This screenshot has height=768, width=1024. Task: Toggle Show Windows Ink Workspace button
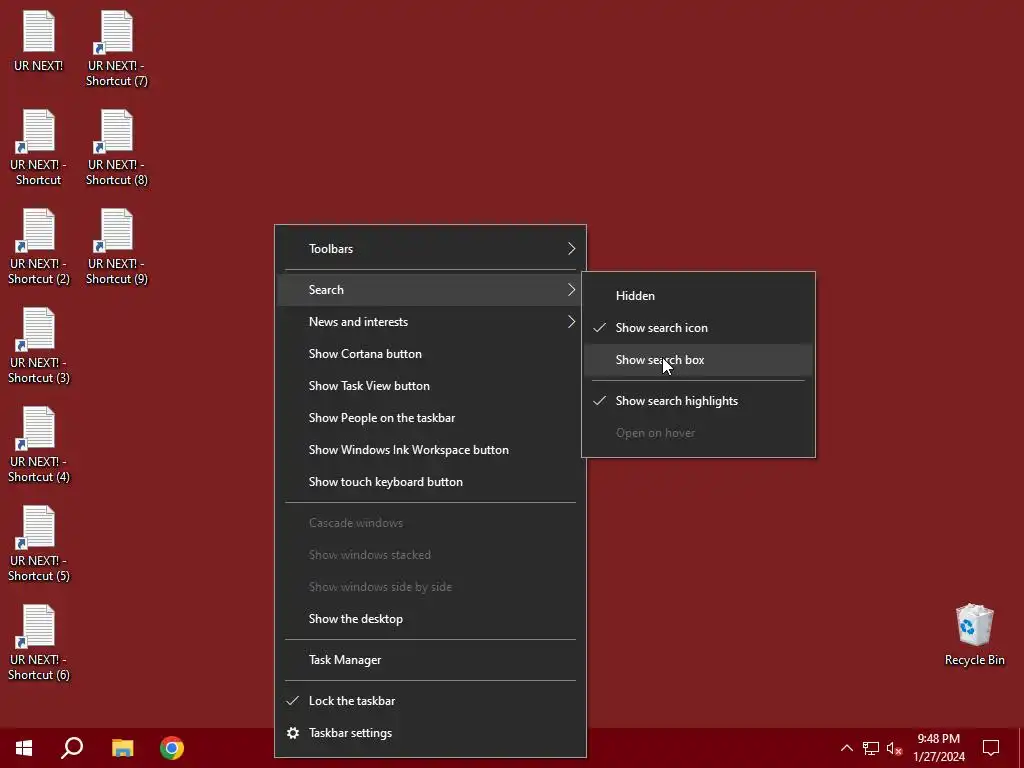[430, 450]
